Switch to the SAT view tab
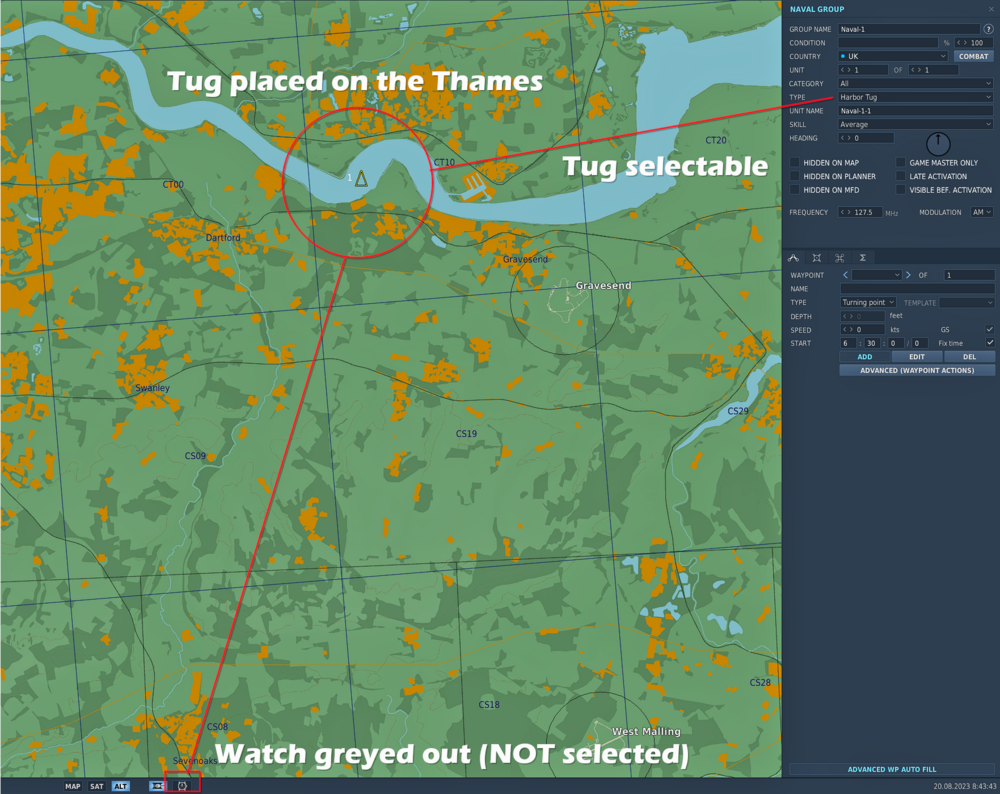Viewport: 1000px width, 794px height. (x=97, y=786)
